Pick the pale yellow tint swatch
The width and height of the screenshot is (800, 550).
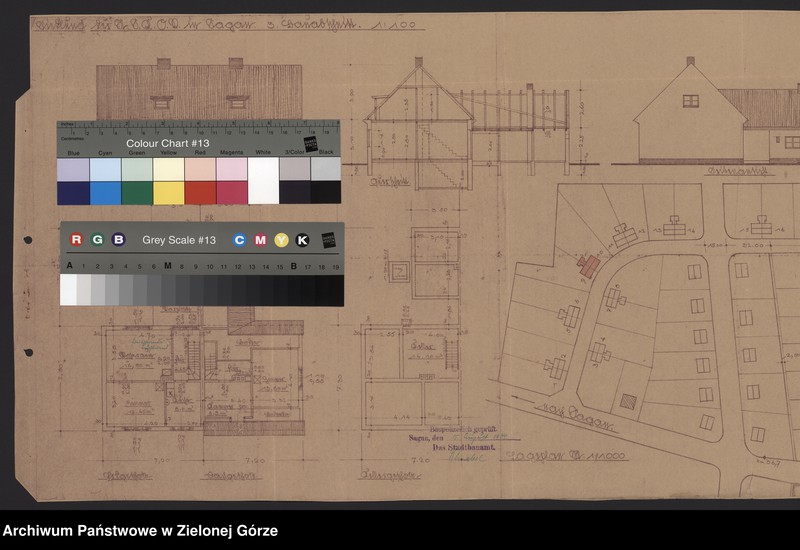tap(168, 169)
